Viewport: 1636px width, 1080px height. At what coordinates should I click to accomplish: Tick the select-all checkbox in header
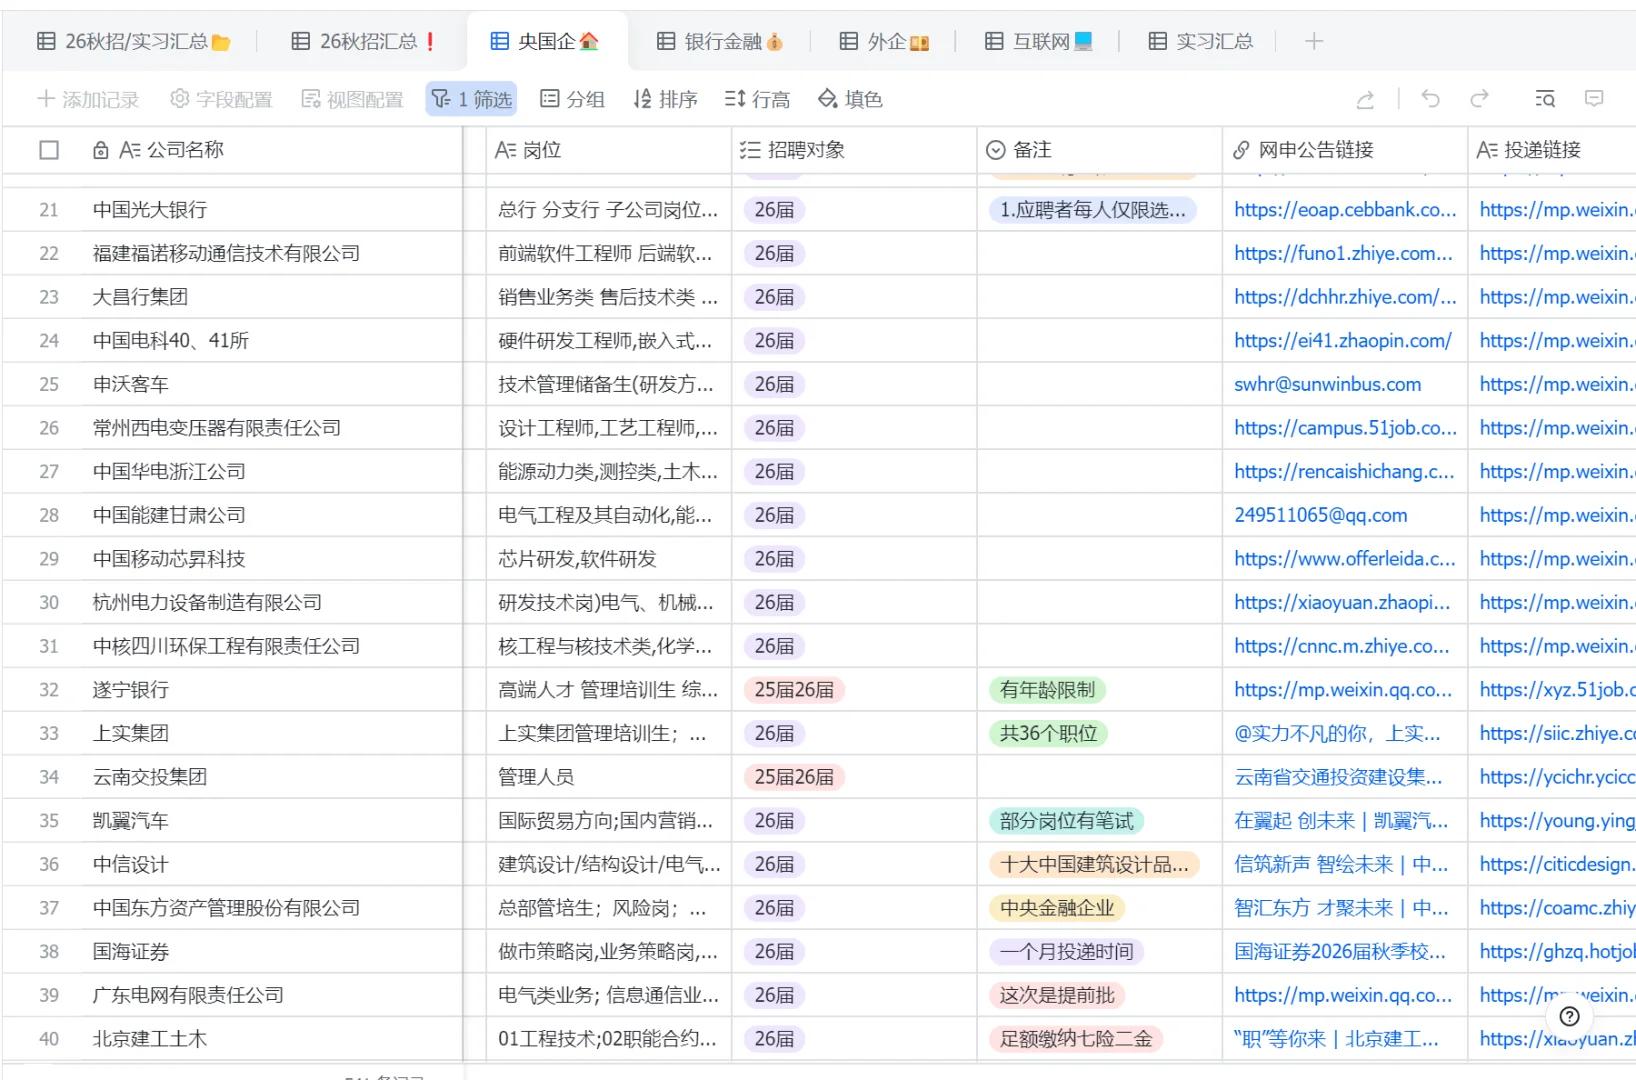tap(49, 150)
